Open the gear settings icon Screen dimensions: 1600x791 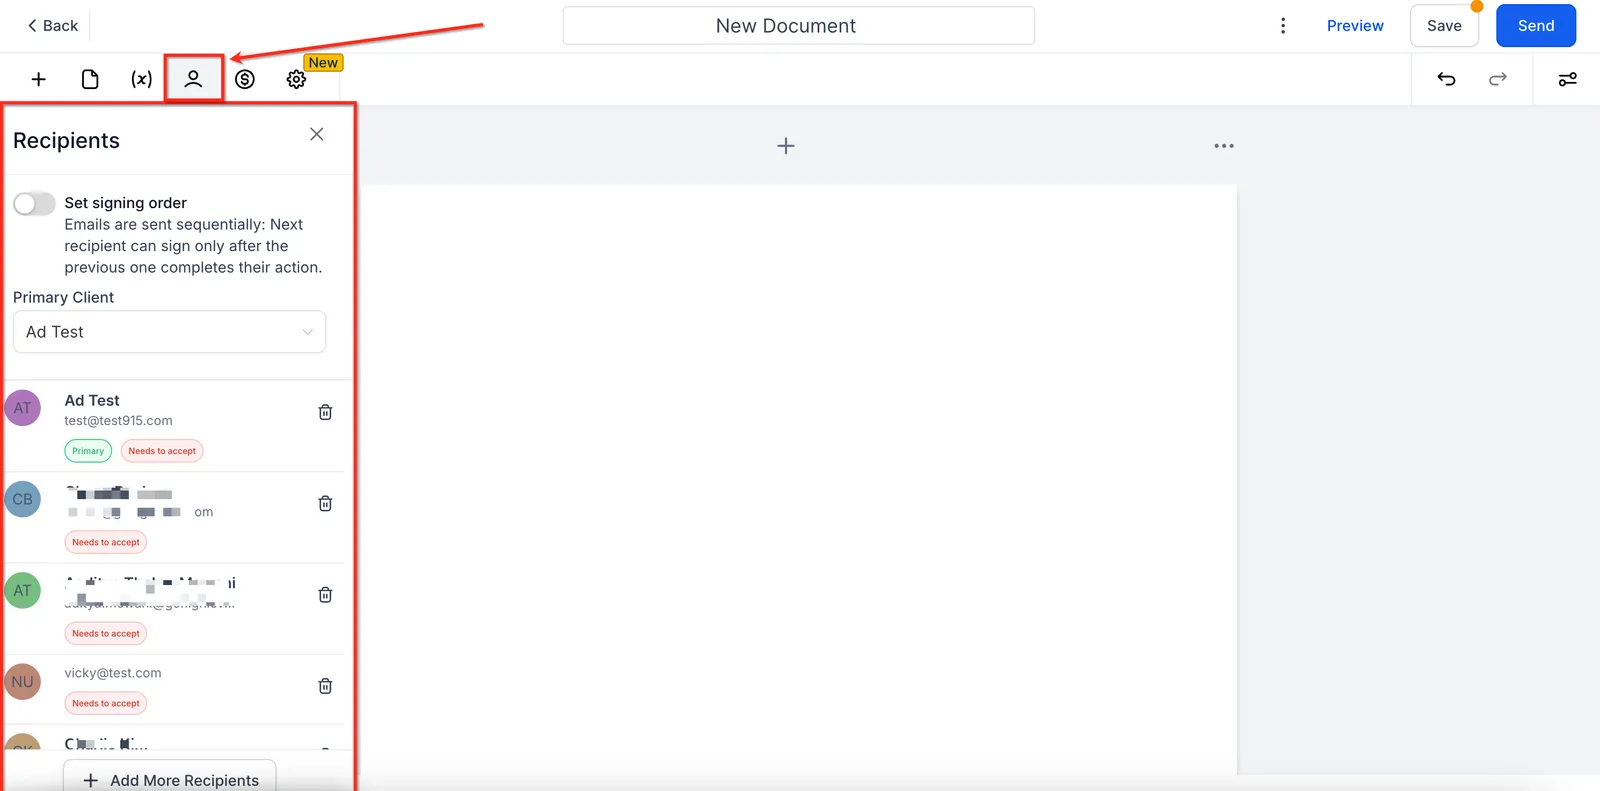pos(296,79)
